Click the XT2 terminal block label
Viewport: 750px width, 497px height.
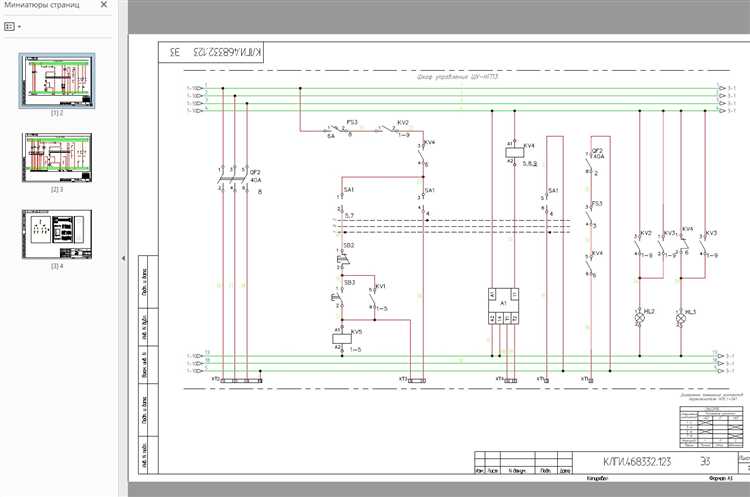coord(215,379)
